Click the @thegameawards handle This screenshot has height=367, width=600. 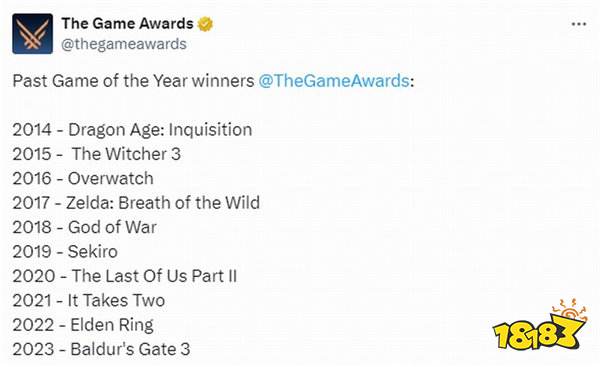(x=124, y=44)
